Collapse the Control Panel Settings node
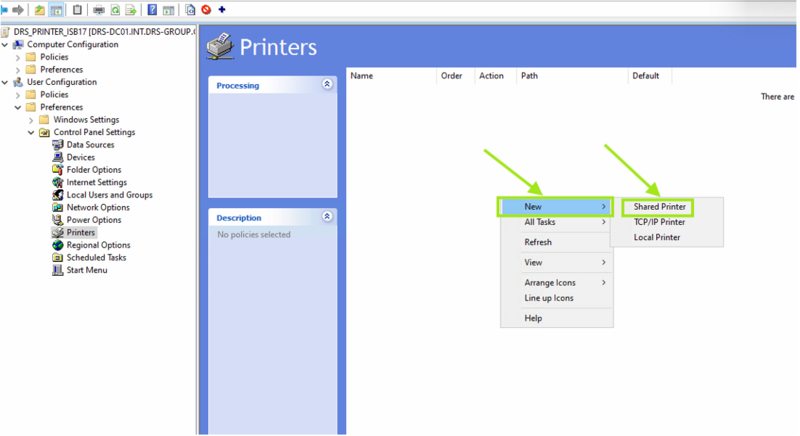The width and height of the screenshot is (800, 436). click(31, 132)
